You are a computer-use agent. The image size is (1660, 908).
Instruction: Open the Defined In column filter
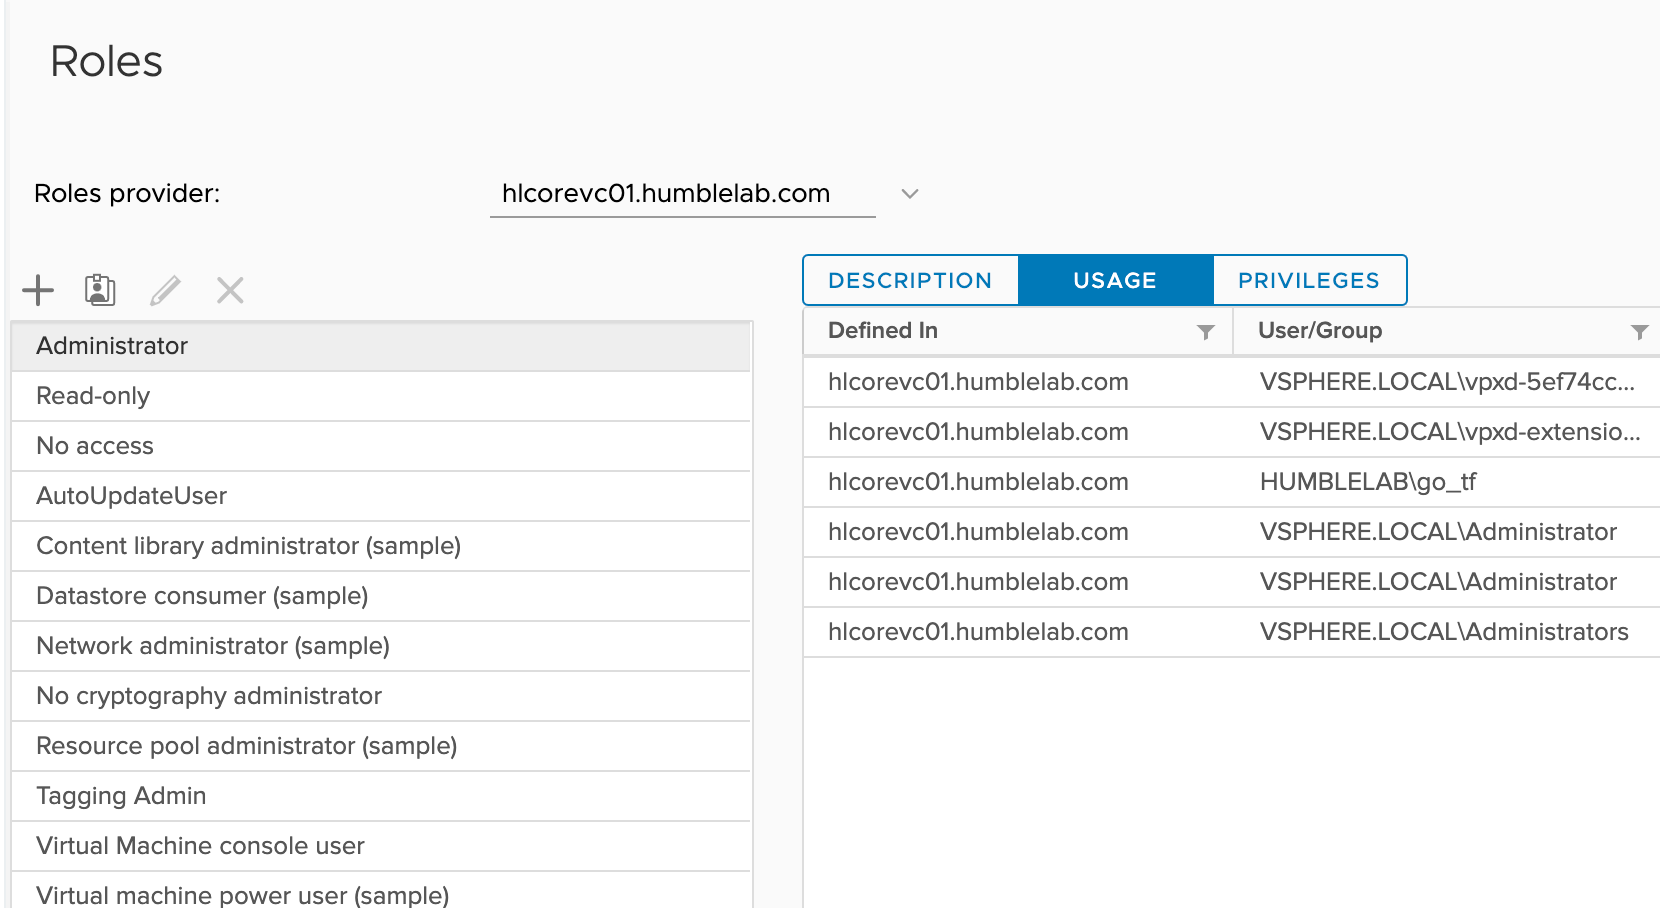(x=1206, y=332)
